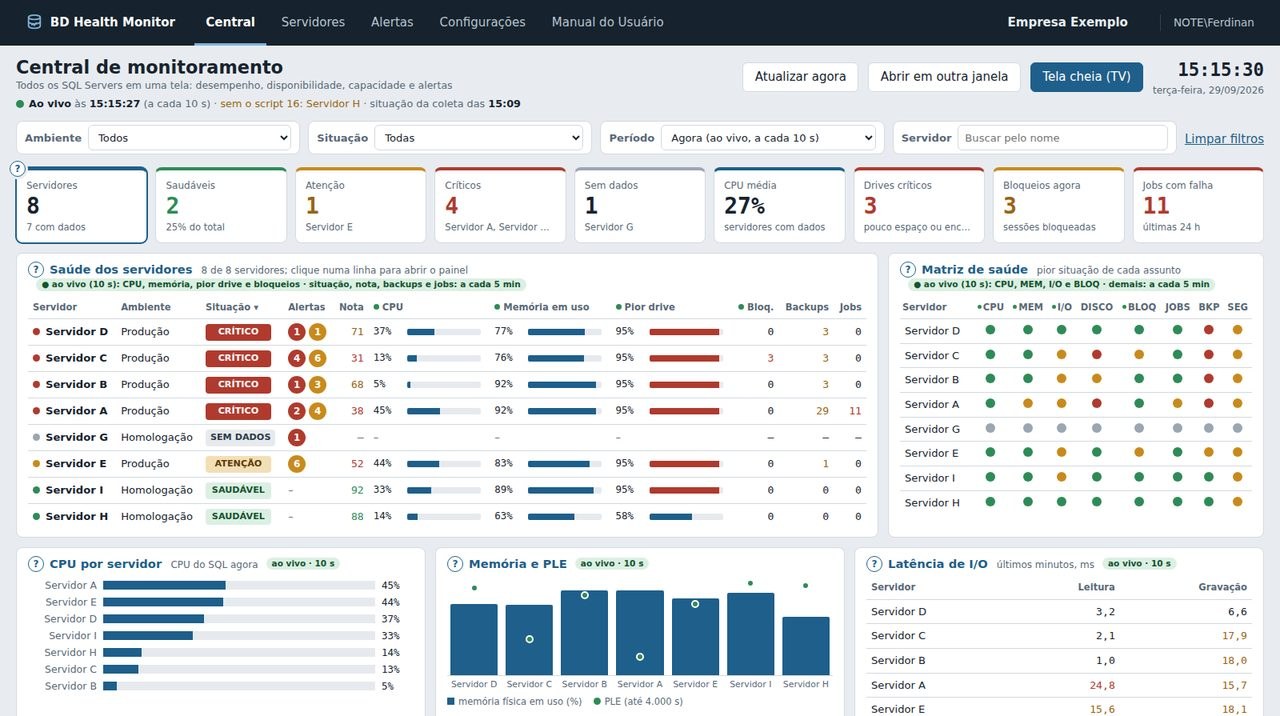Click the Bloqueios agora summary card
Image resolution: width=1280 pixels, height=716 pixels.
coord(1058,205)
